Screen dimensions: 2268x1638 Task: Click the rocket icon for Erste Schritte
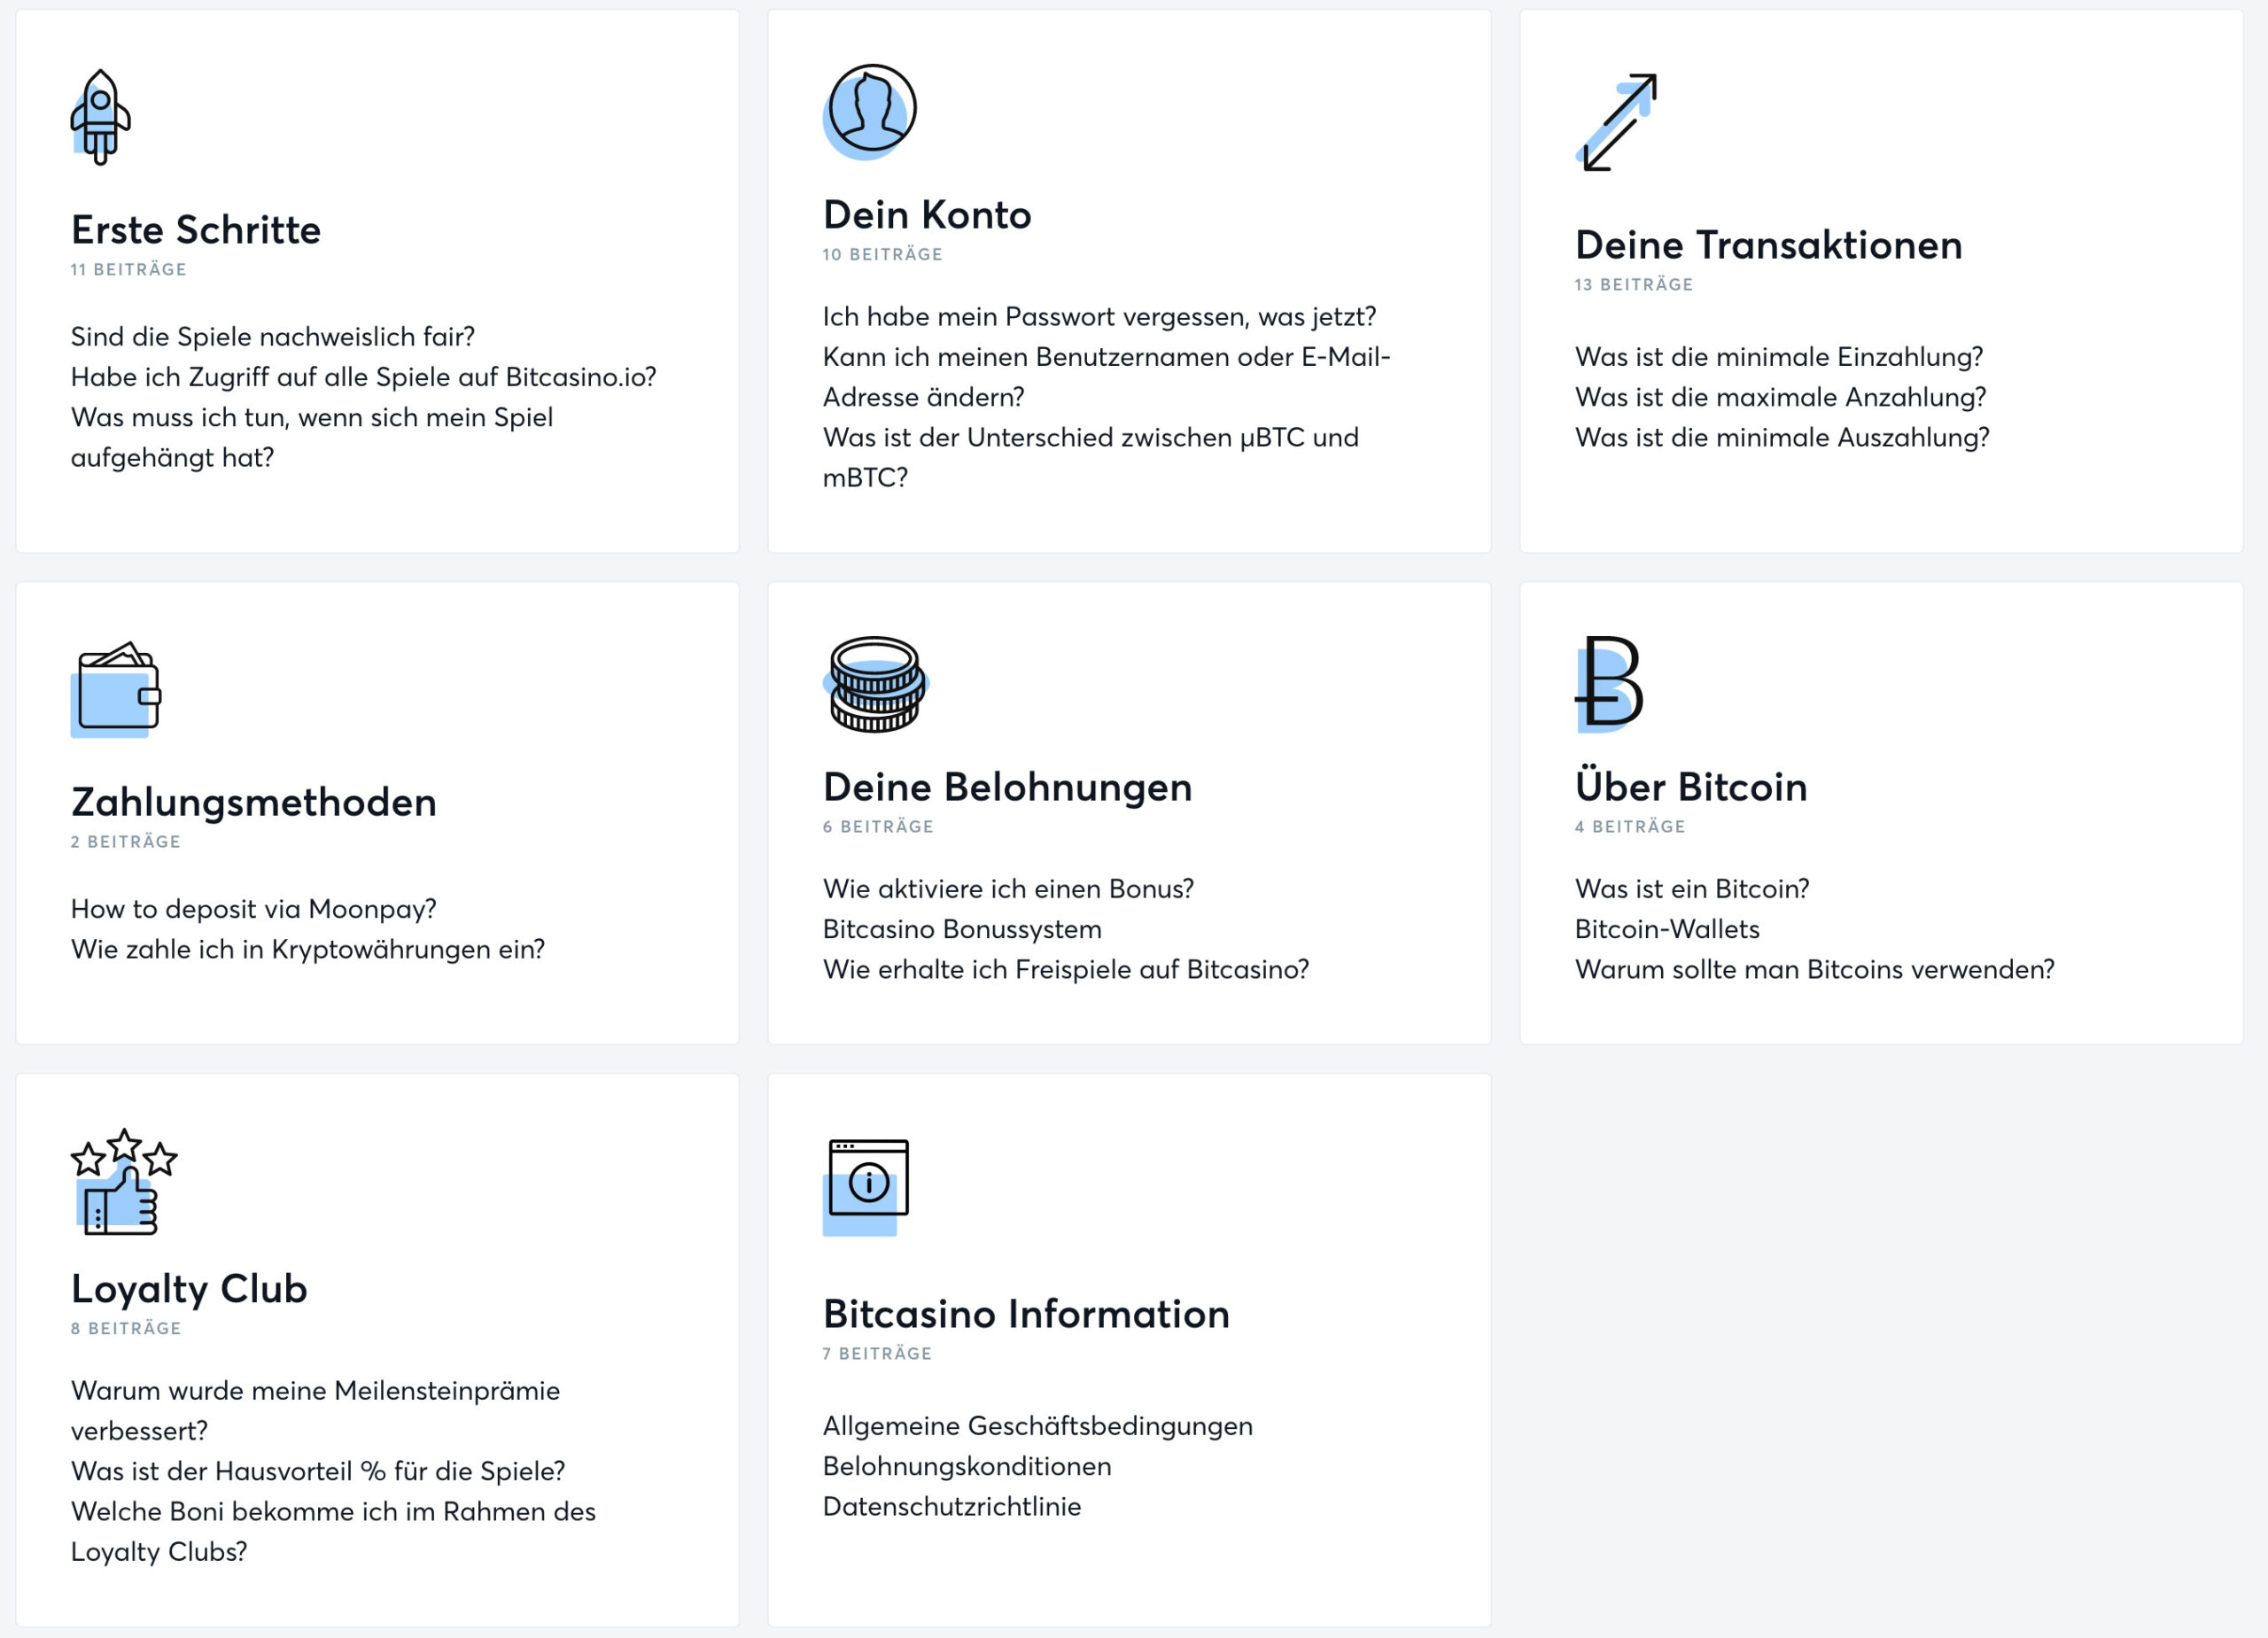click(x=100, y=117)
